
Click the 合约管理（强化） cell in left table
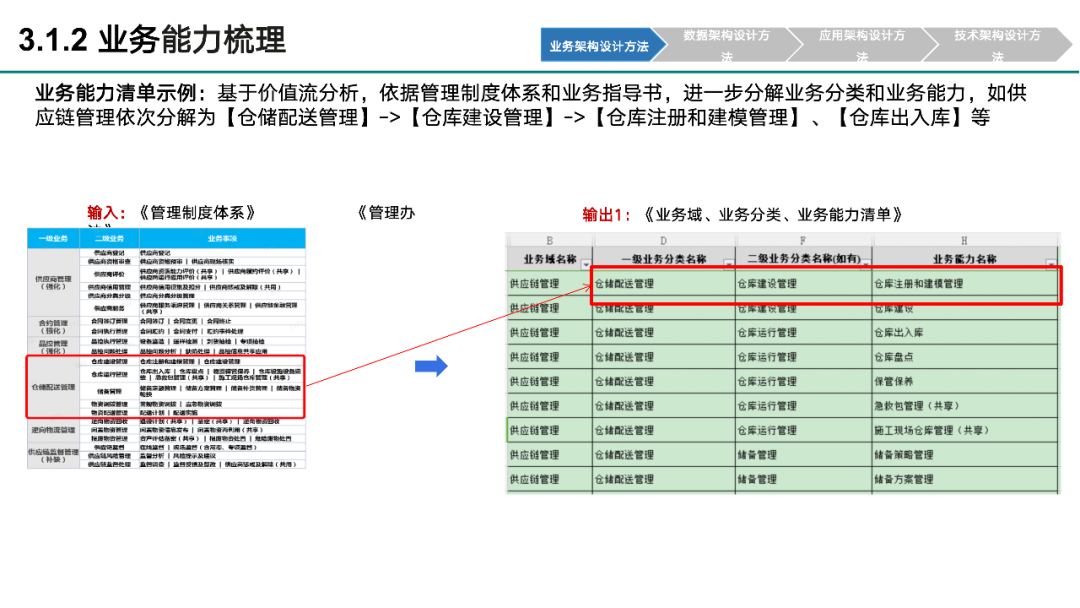point(53,326)
